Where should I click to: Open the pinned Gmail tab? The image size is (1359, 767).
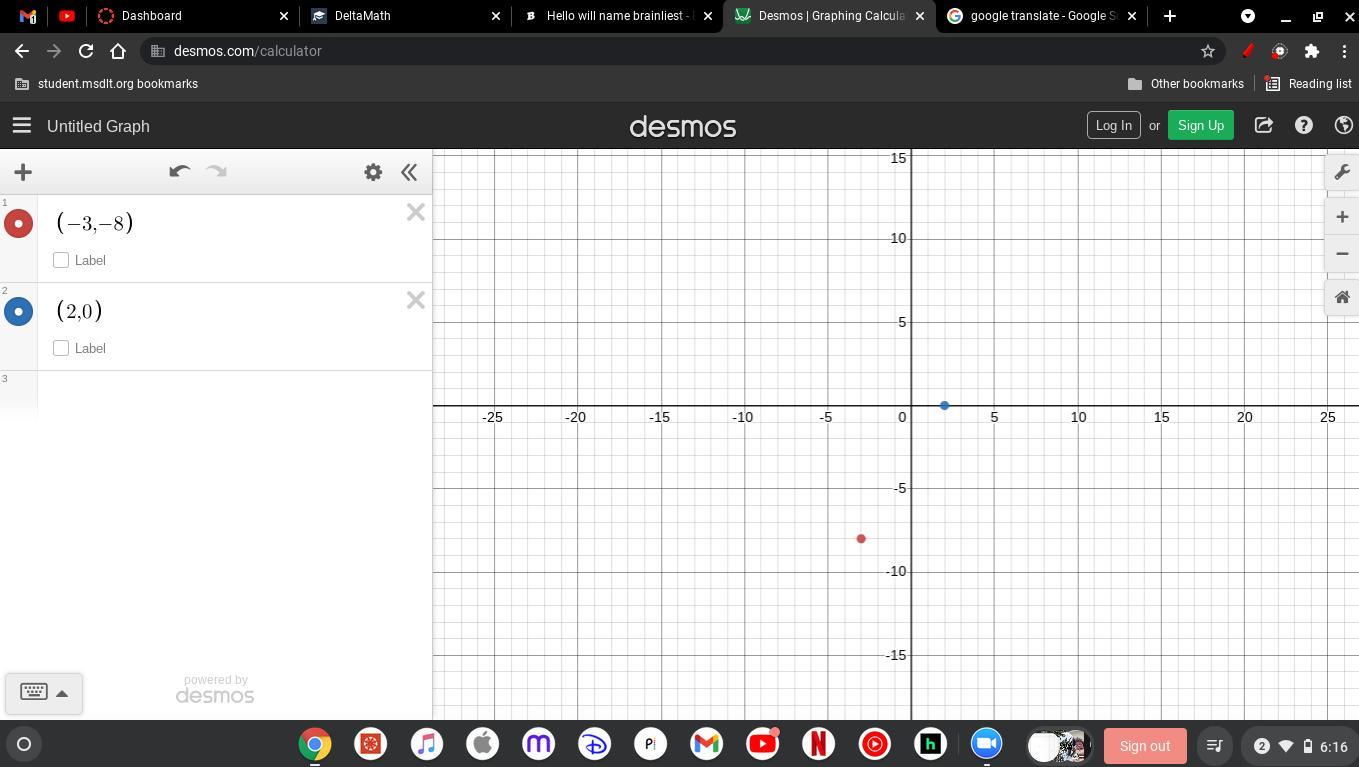28,16
